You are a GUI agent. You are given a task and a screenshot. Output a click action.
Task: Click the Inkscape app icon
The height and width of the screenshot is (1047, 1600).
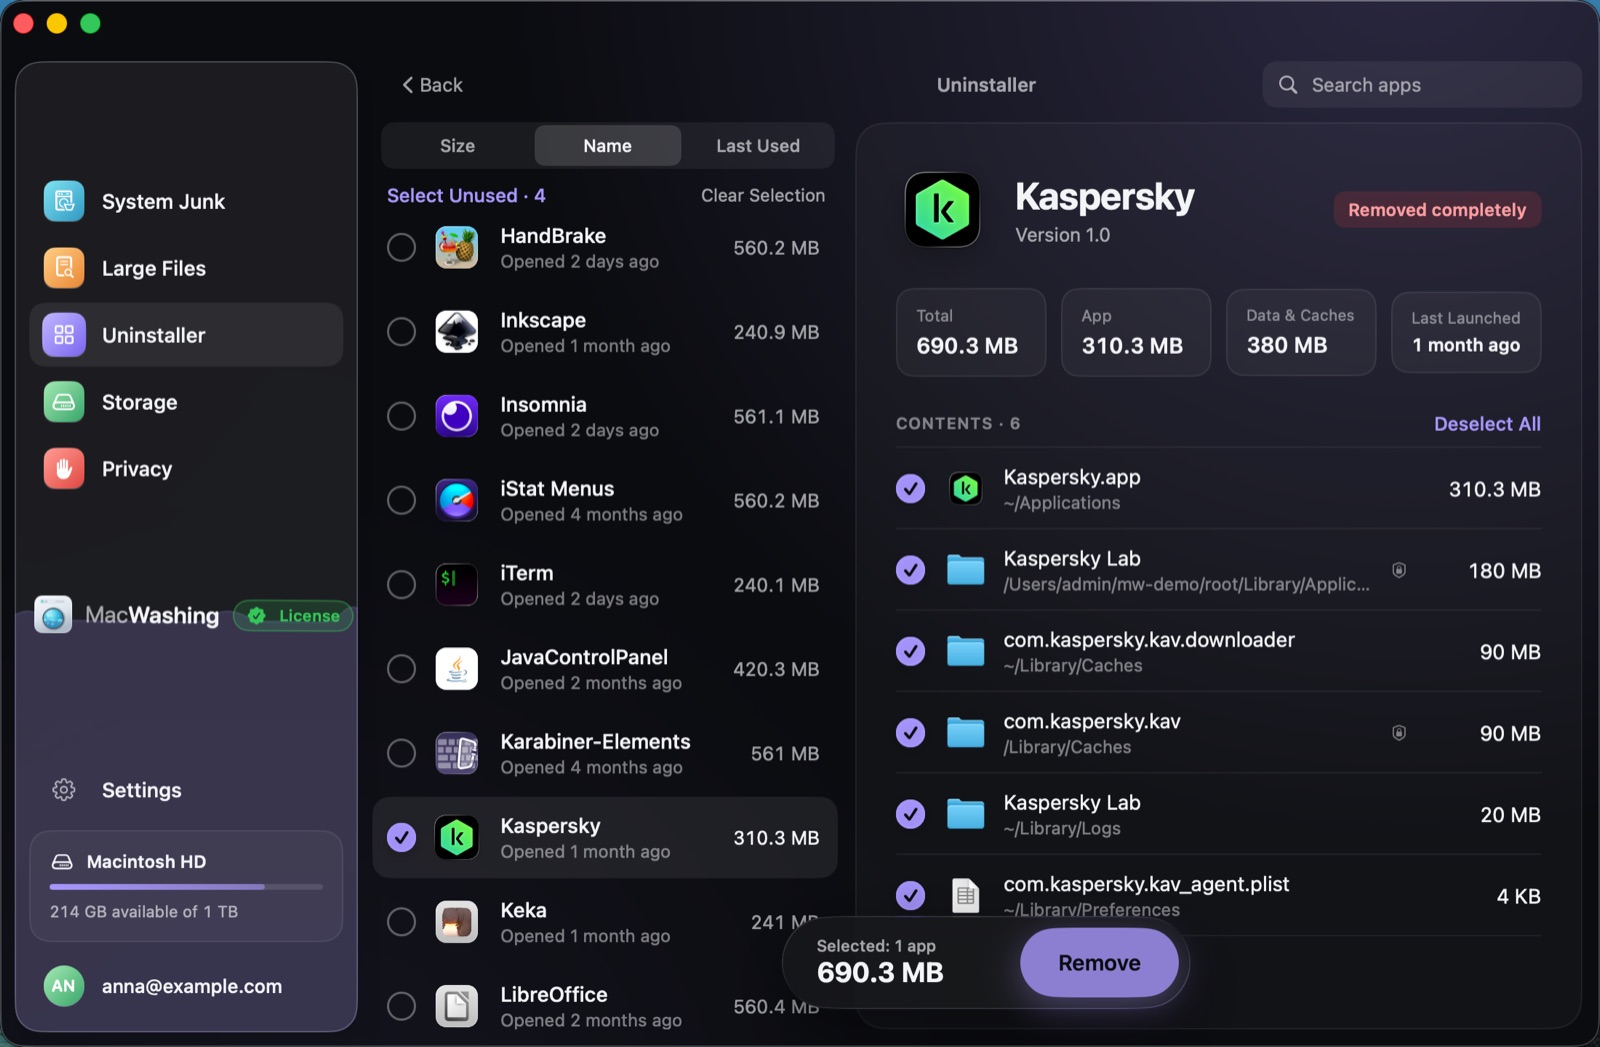[457, 331]
